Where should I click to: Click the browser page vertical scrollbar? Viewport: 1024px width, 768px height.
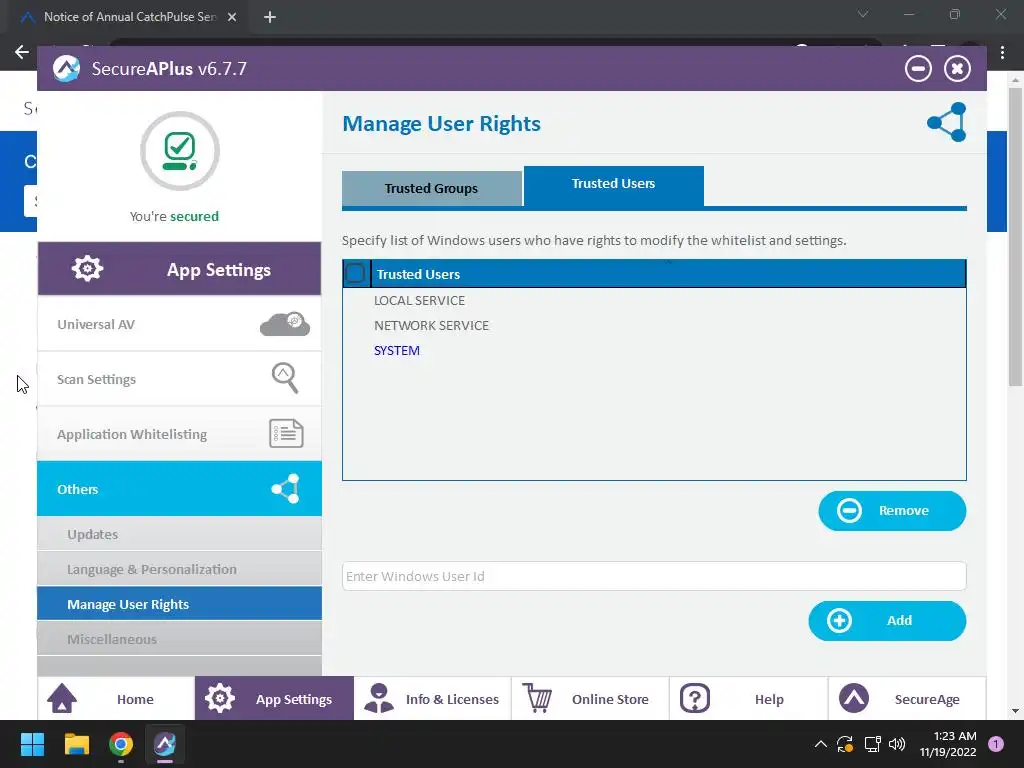pyautogui.click(x=1015, y=235)
